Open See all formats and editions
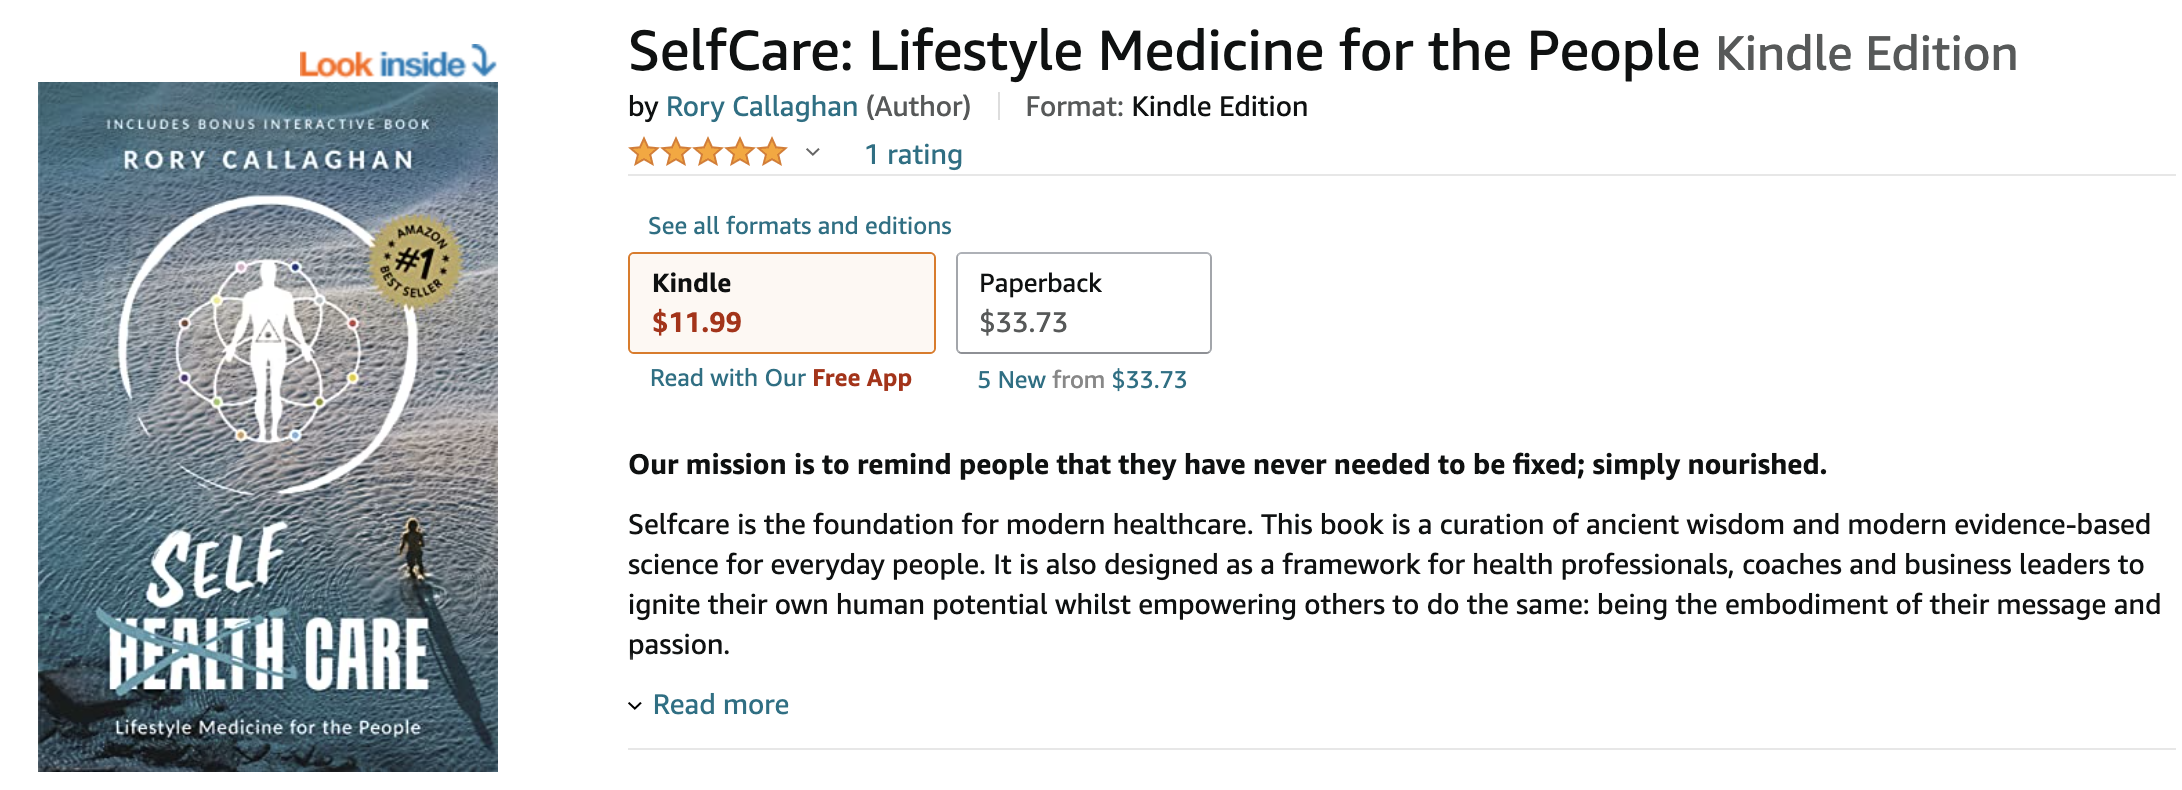Image resolution: width=2182 pixels, height=790 pixels. tap(799, 225)
